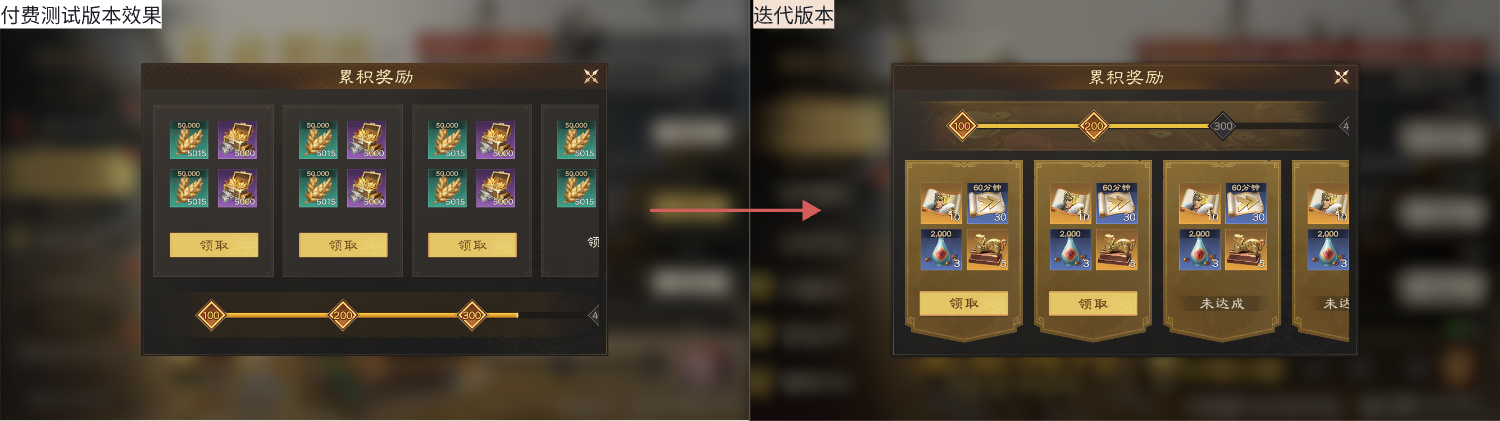Click the 60分钟 speed-up item in the 未达成 card

coord(1246,203)
